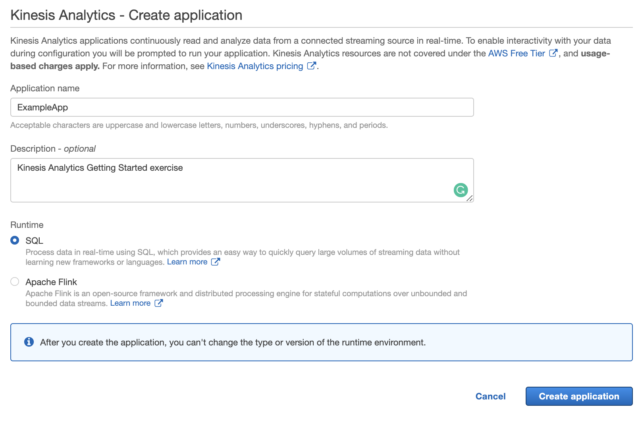Cancel the application creation
This screenshot has height=428, width=640.
tap(490, 396)
